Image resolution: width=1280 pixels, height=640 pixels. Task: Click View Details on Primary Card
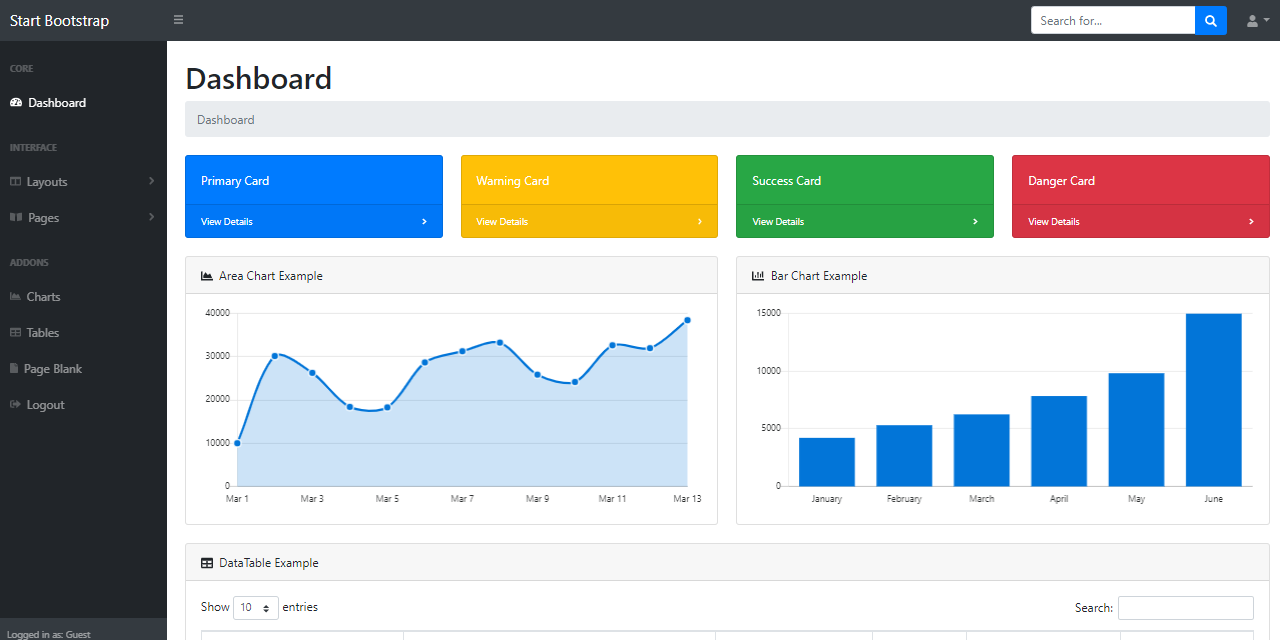[227, 222]
